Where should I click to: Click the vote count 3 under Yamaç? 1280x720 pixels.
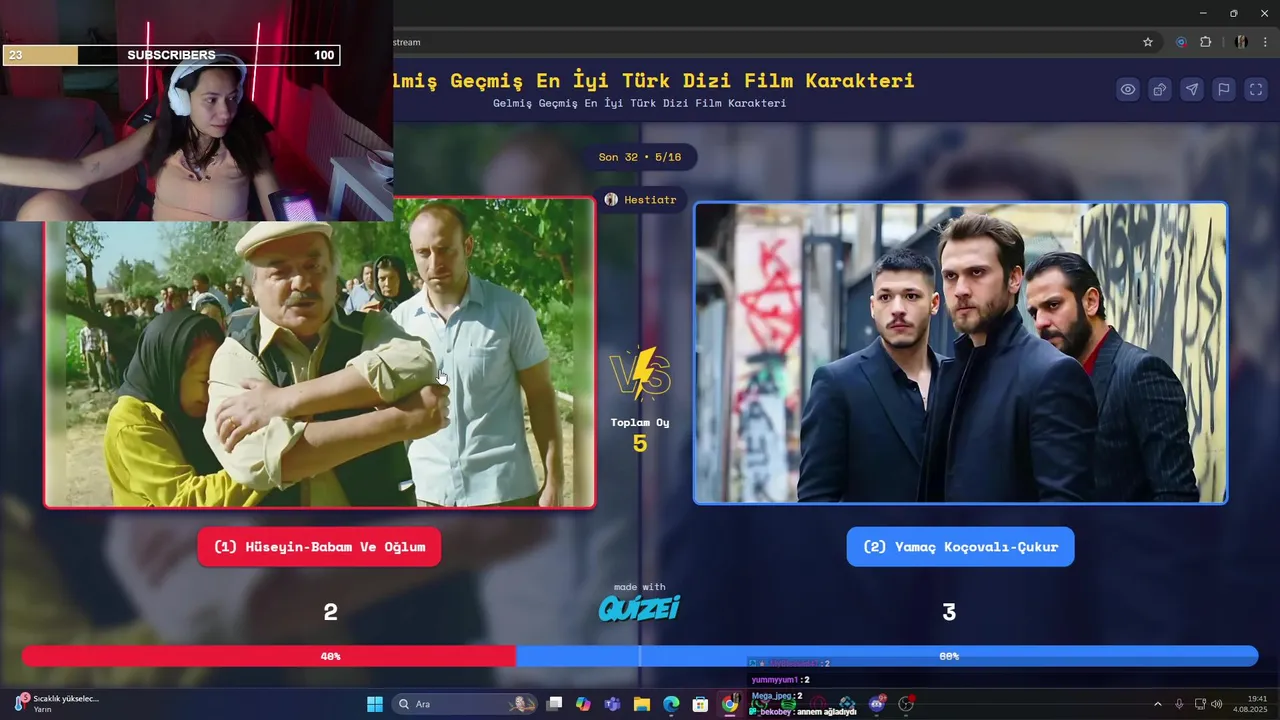tap(949, 612)
